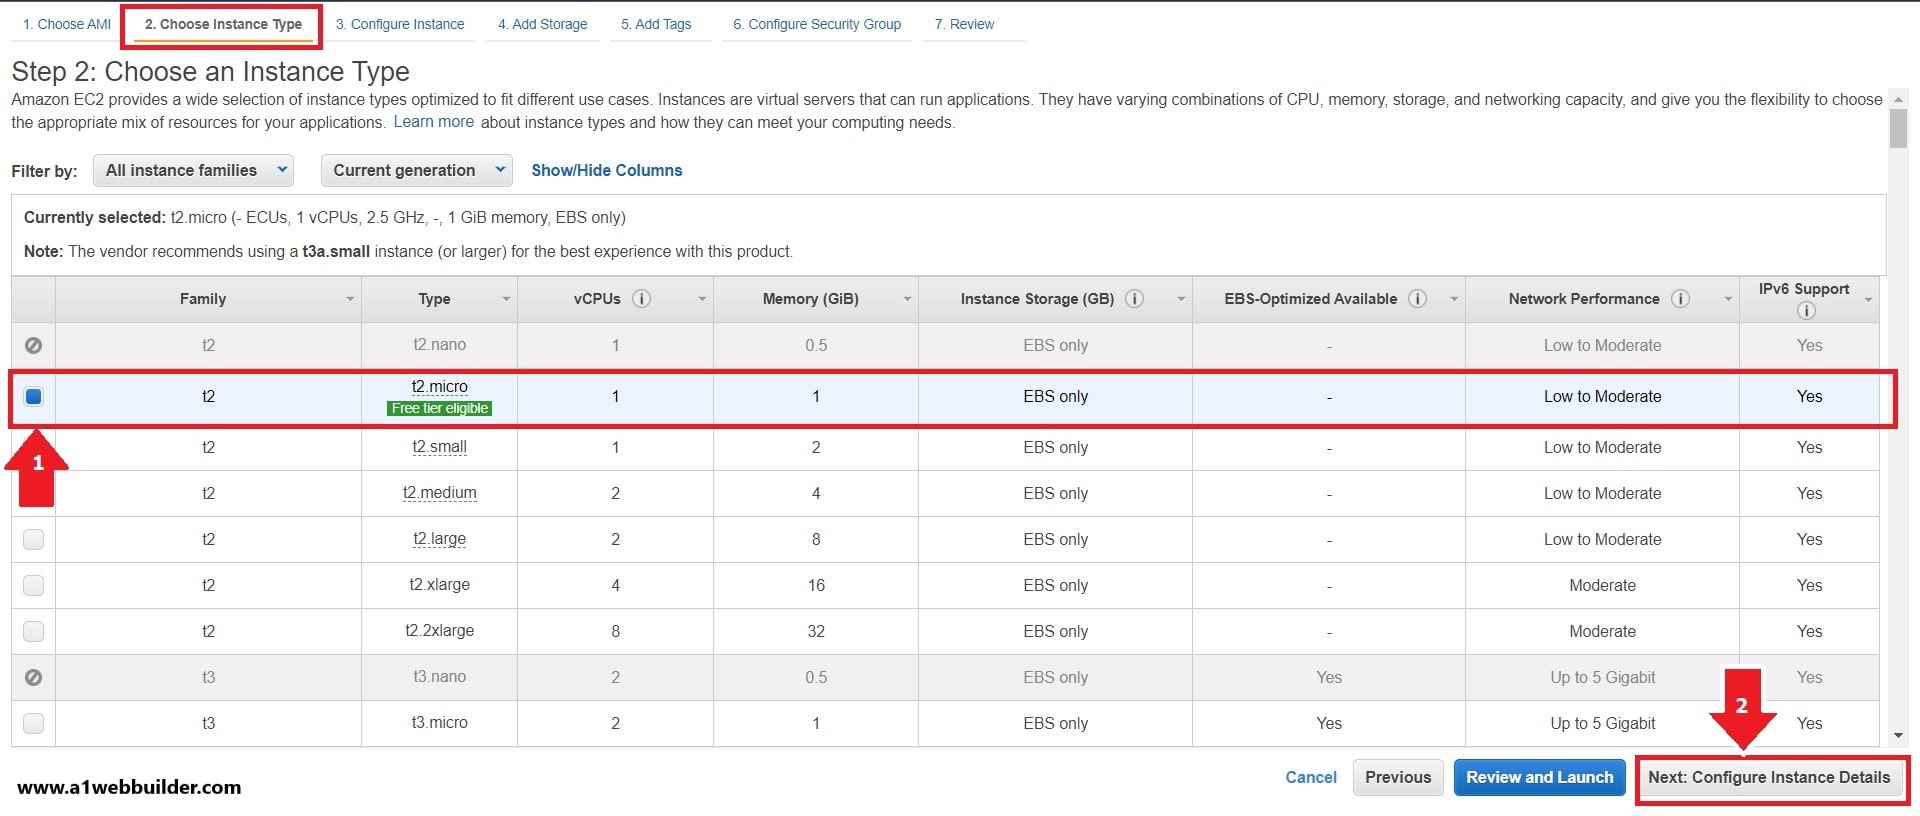Click the t2.small type link

click(440, 447)
